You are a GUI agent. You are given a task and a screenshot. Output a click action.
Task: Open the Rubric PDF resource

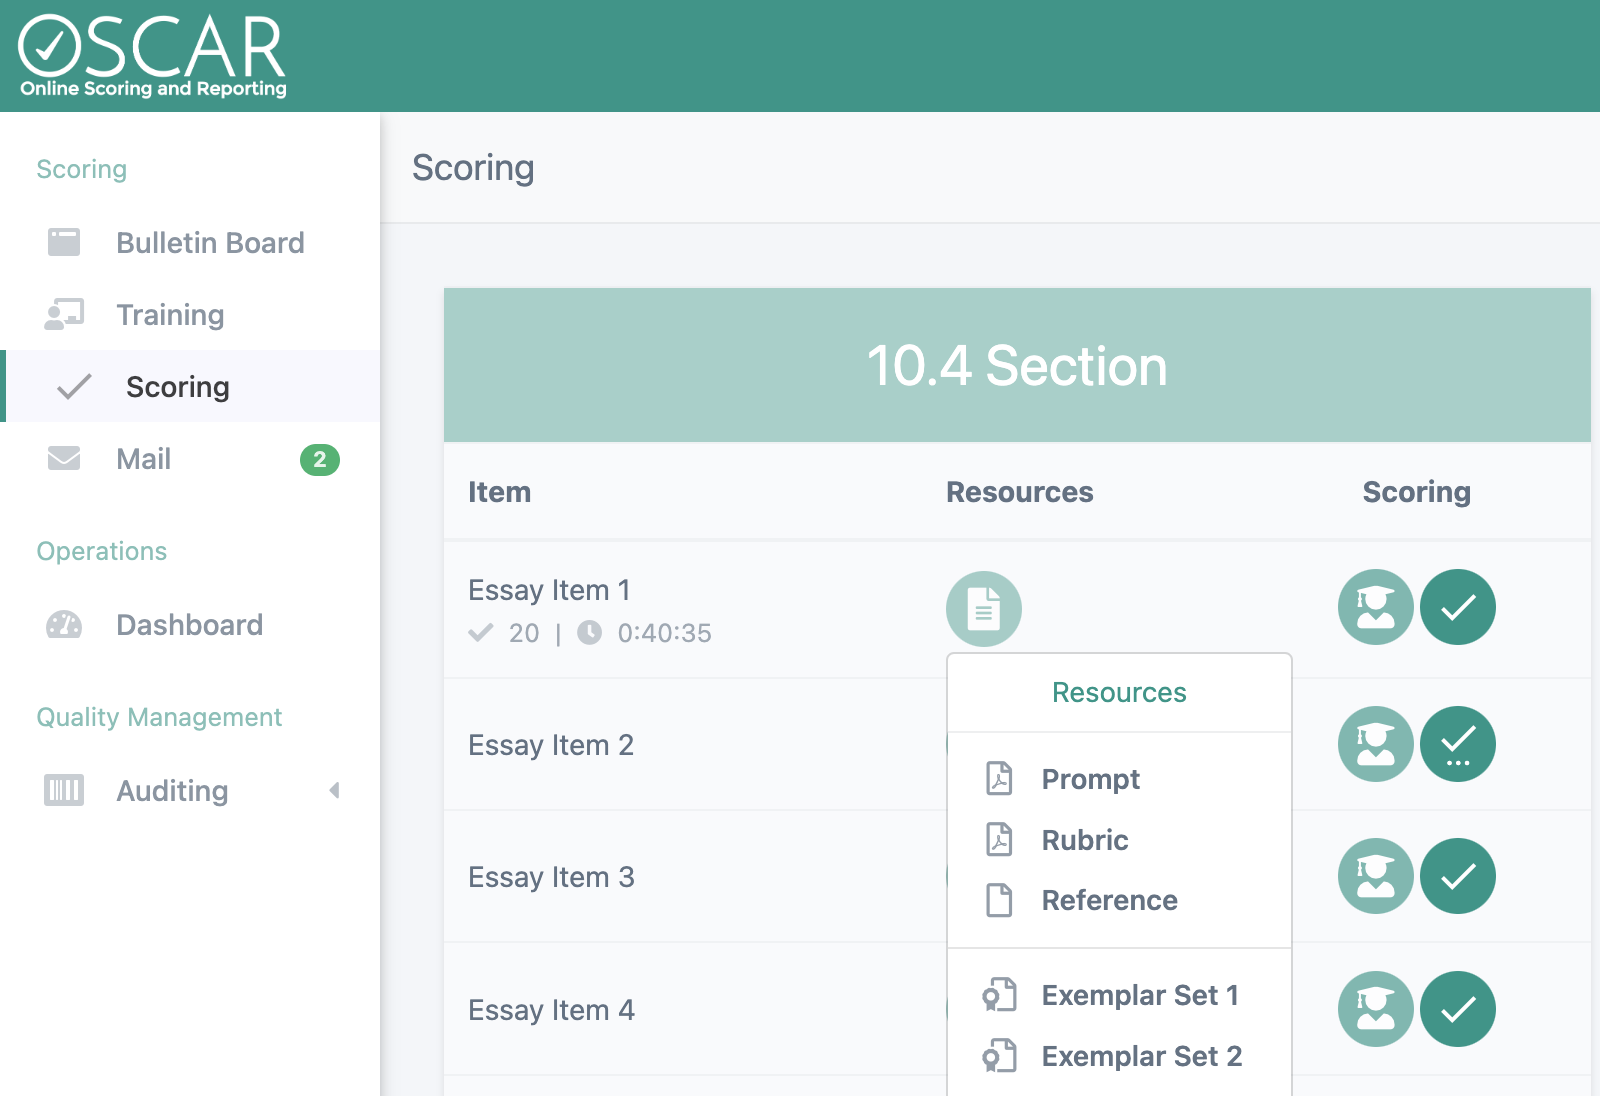coord(1084,840)
